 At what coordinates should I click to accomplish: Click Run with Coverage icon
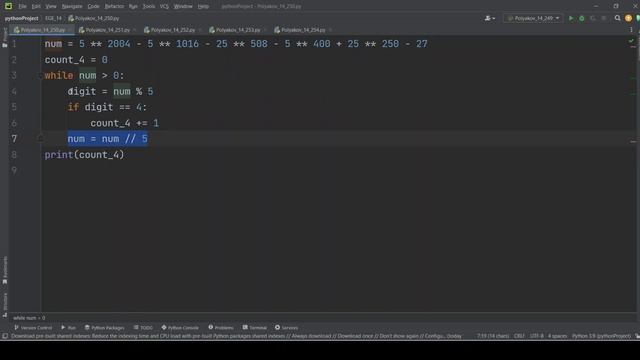click(593, 18)
